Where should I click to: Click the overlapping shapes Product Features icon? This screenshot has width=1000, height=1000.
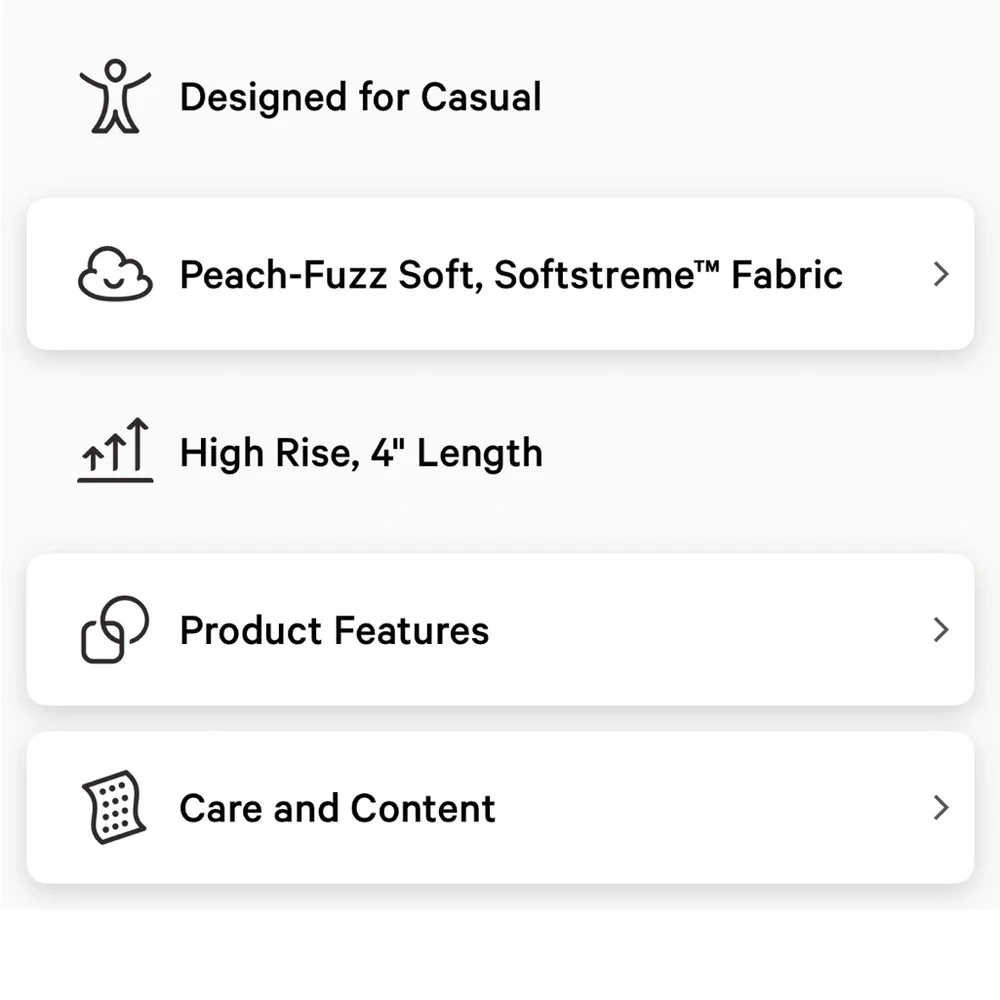pyautogui.click(x=115, y=630)
